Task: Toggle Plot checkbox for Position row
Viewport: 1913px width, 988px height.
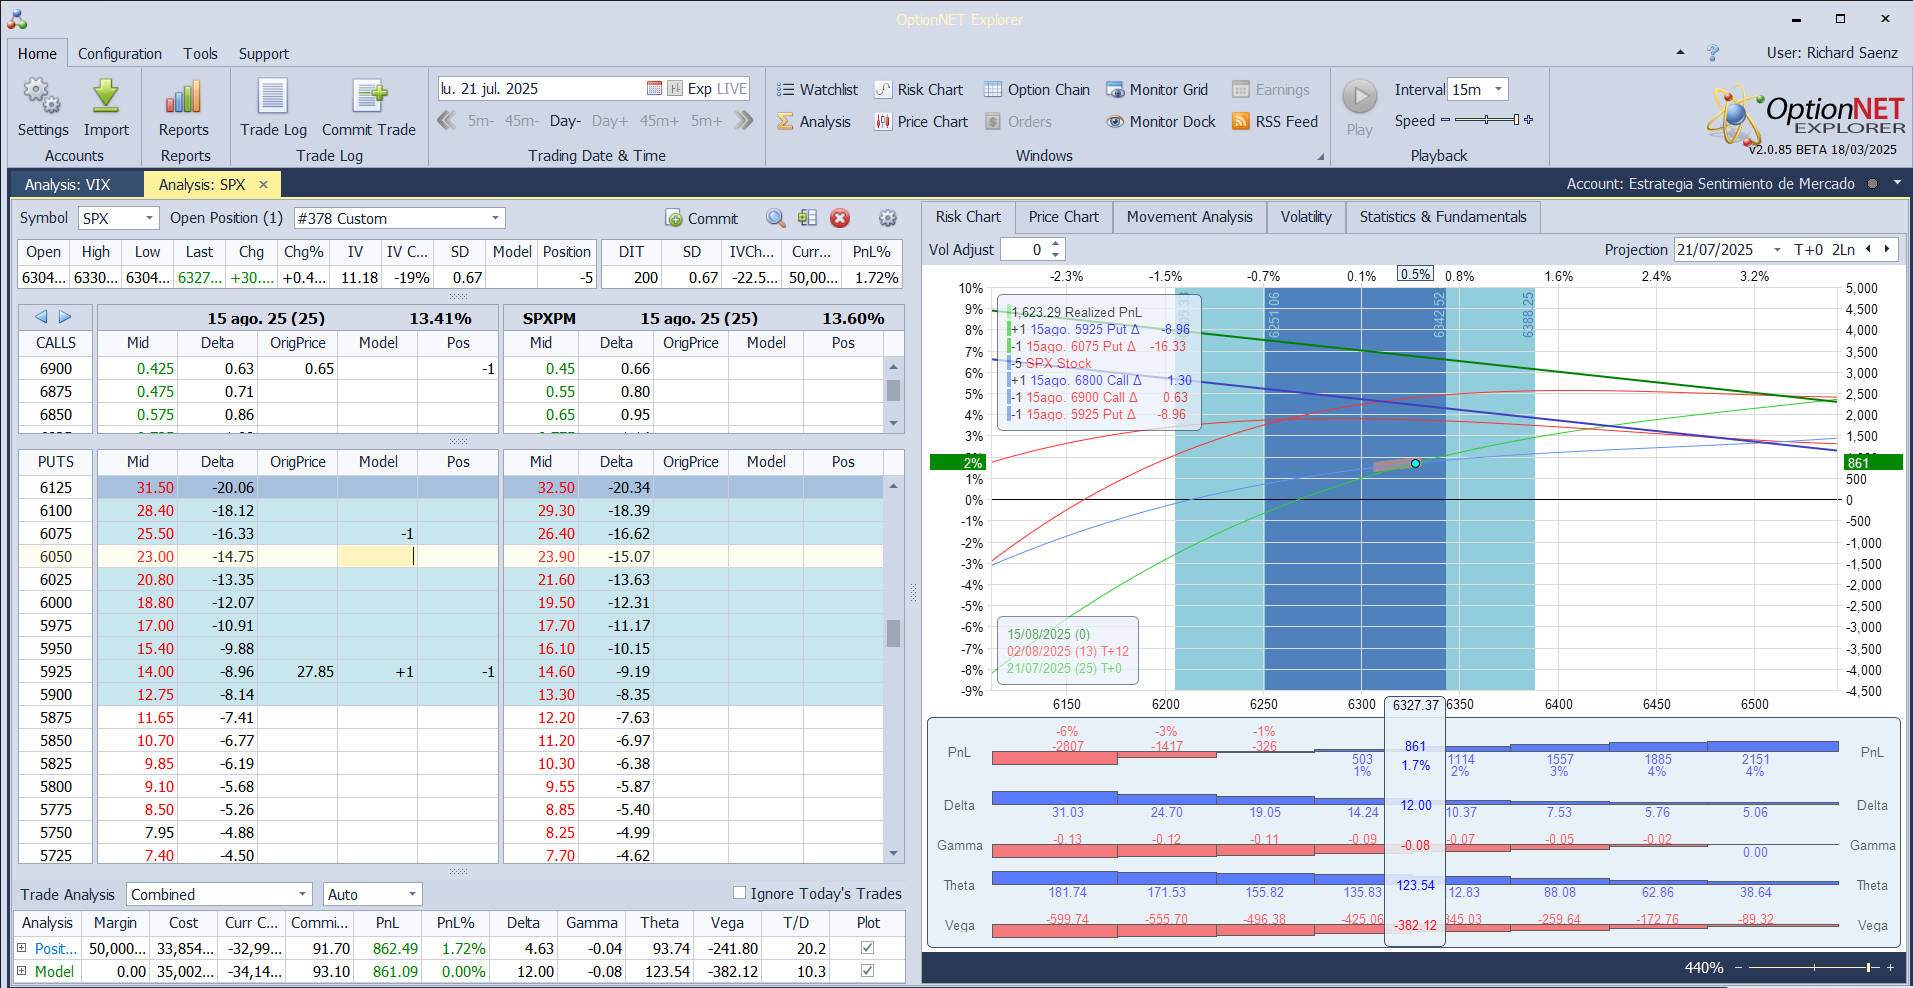Action: pos(867,947)
